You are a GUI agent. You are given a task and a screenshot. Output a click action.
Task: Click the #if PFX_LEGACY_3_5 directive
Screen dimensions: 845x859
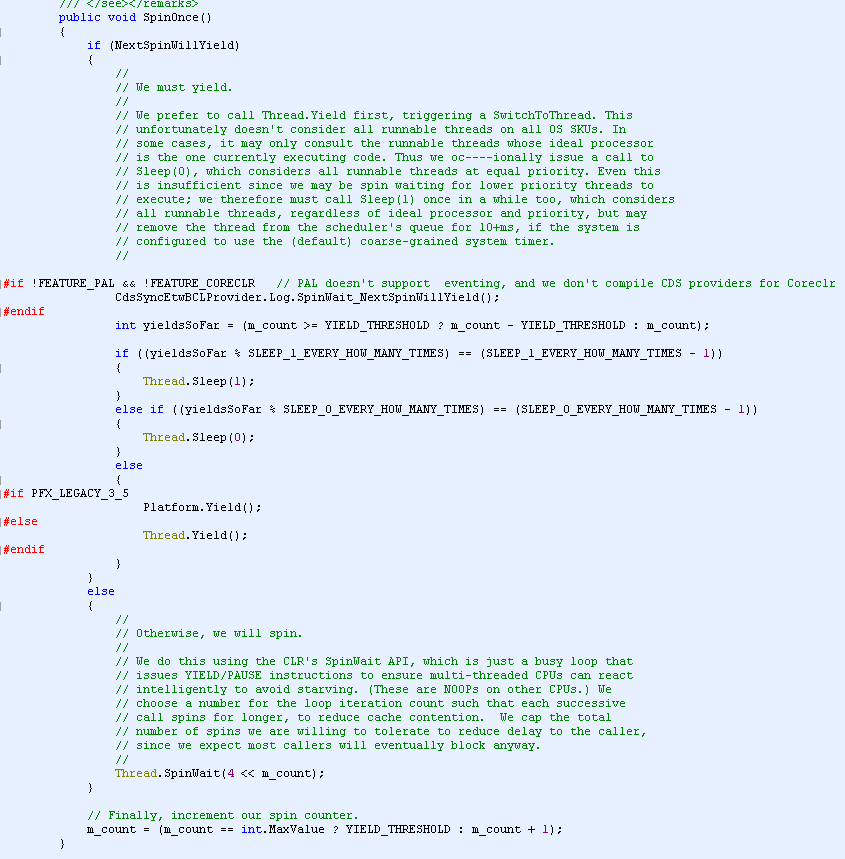pyautogui.click(x=66, y=494)
